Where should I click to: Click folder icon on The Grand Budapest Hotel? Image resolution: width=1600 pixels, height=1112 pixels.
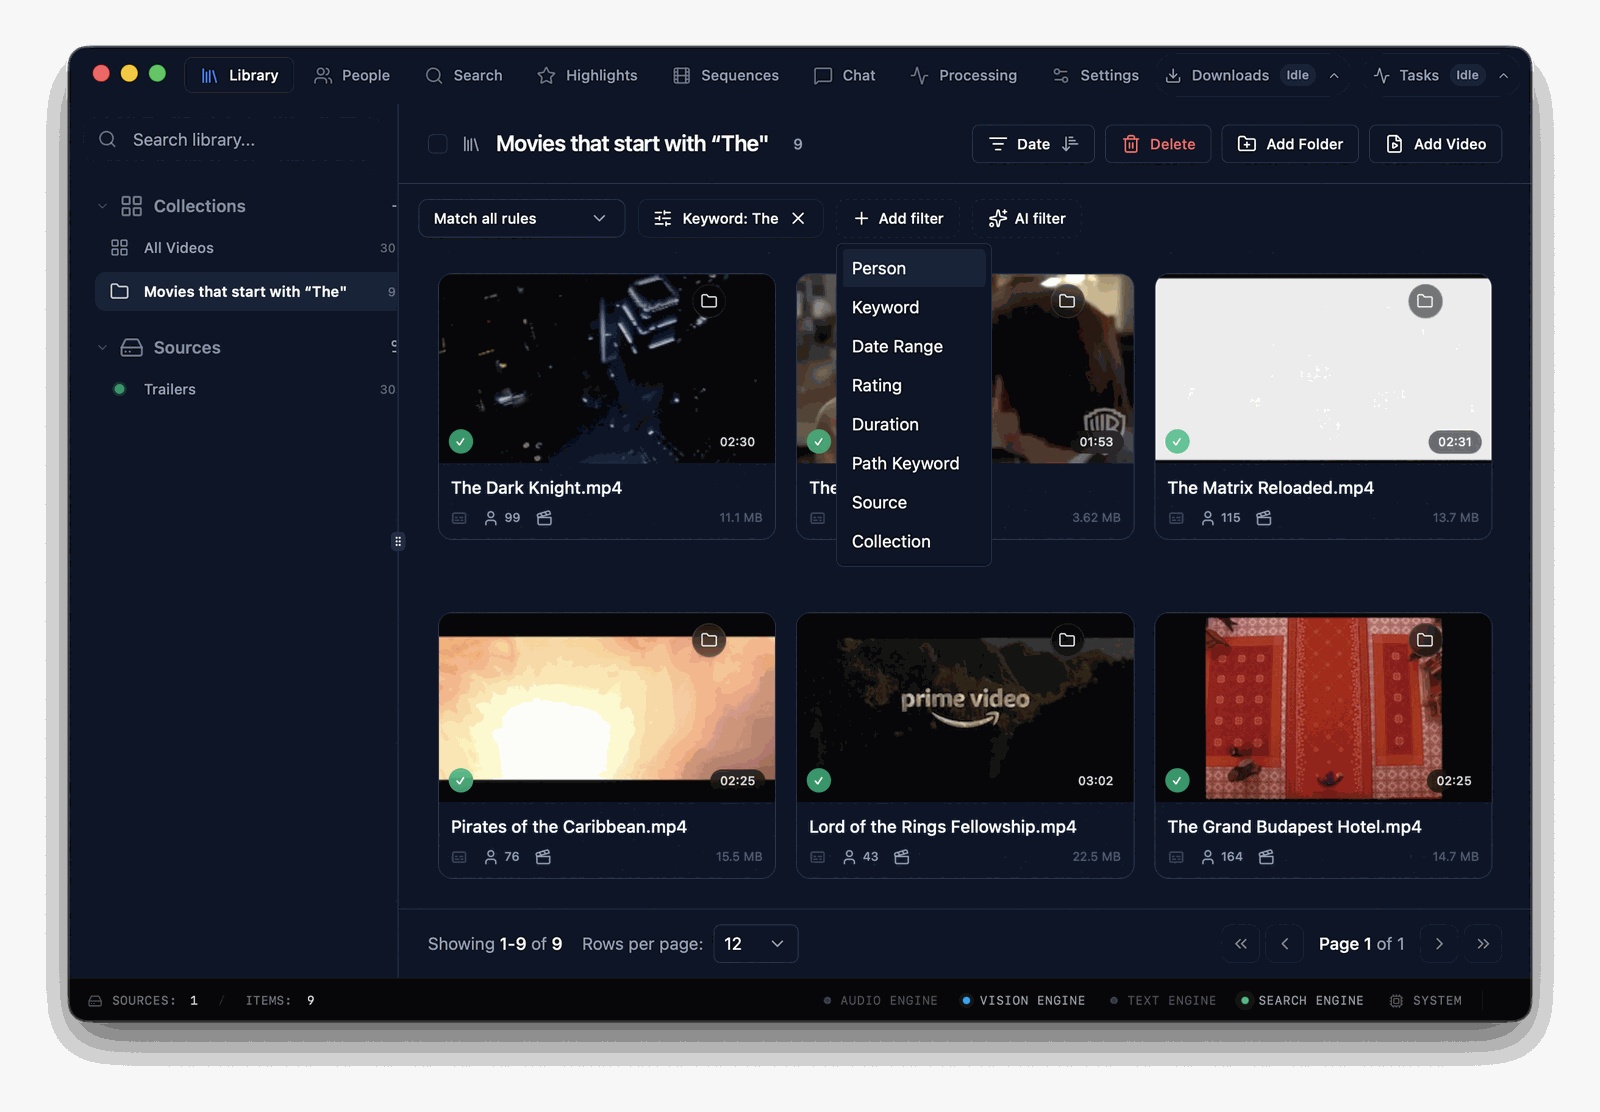pos(1425,640)
